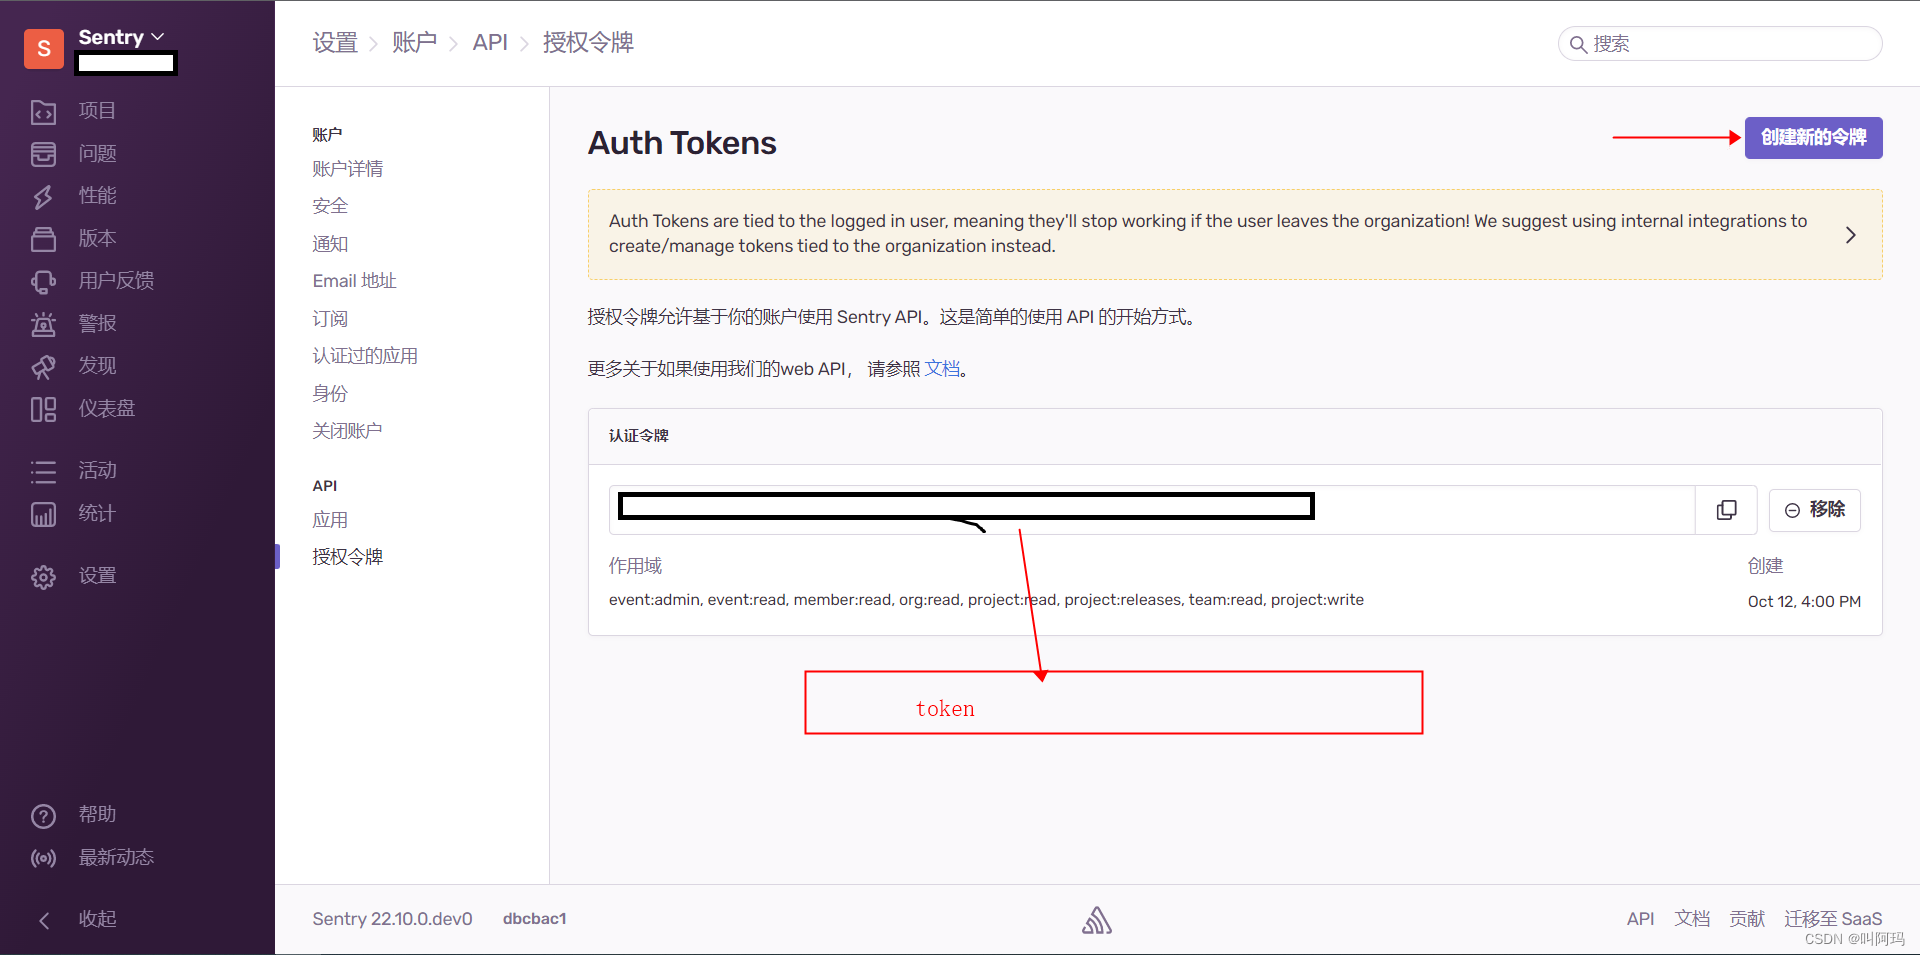Viewport: 1920px width, 955px height.
Task: Open 最新动态 what's new icon
Action: click(44, 858)
